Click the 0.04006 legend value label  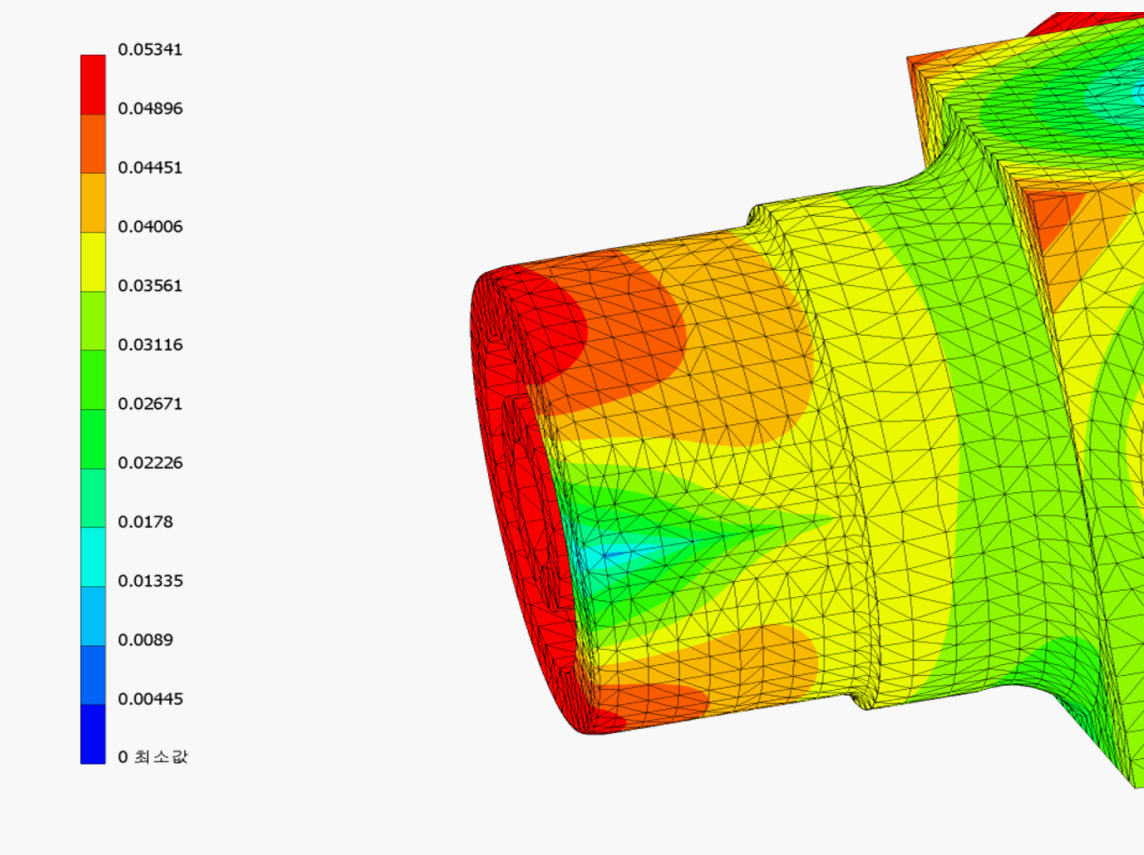(x=150, y=226)
